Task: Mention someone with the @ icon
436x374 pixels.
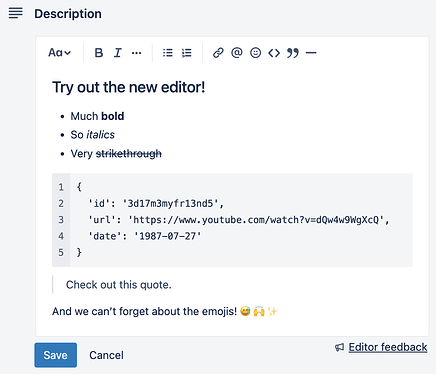Action: (237, 53)
